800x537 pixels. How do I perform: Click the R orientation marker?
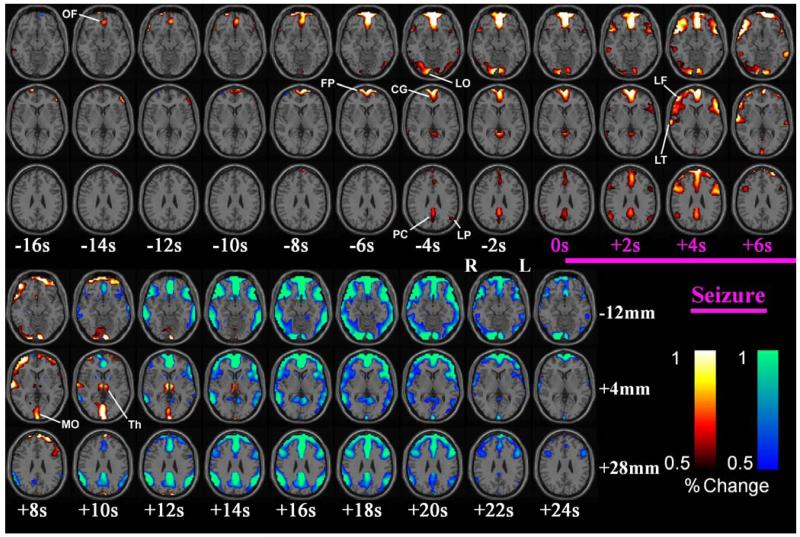(x=471, y=266)
